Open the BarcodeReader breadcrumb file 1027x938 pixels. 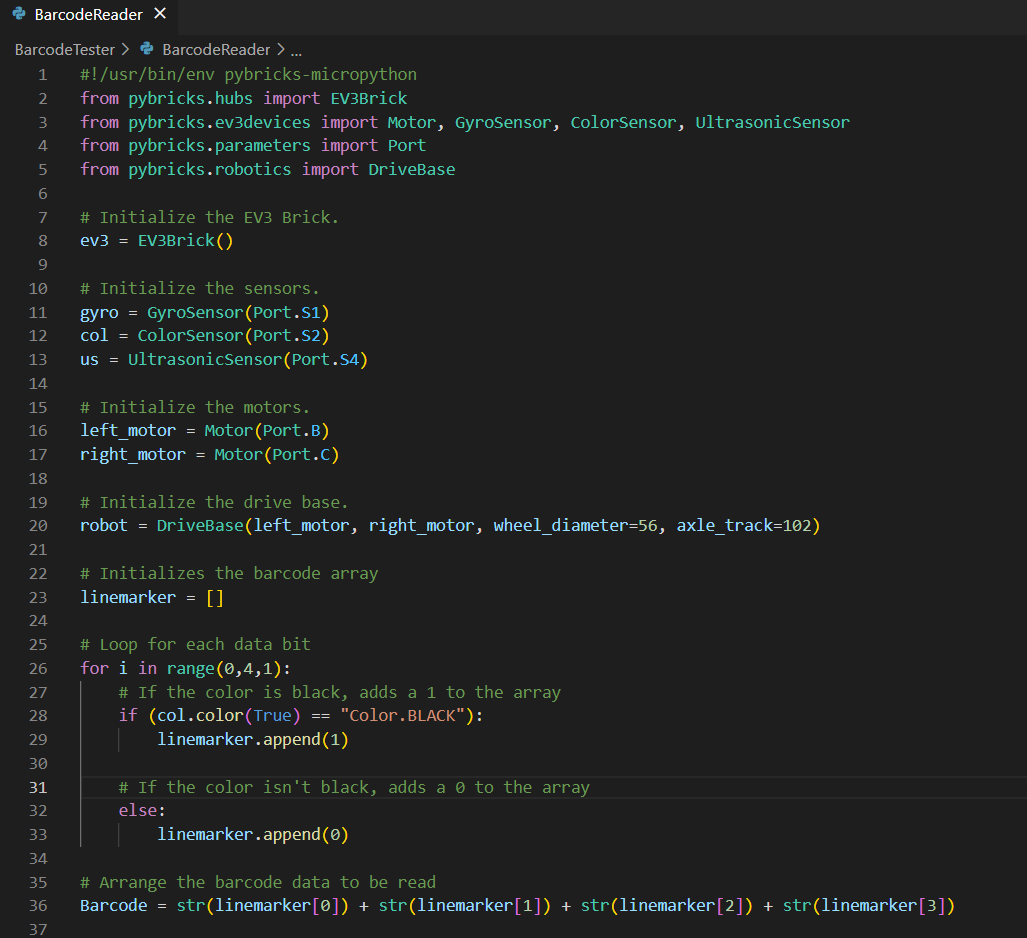[216, 50]
